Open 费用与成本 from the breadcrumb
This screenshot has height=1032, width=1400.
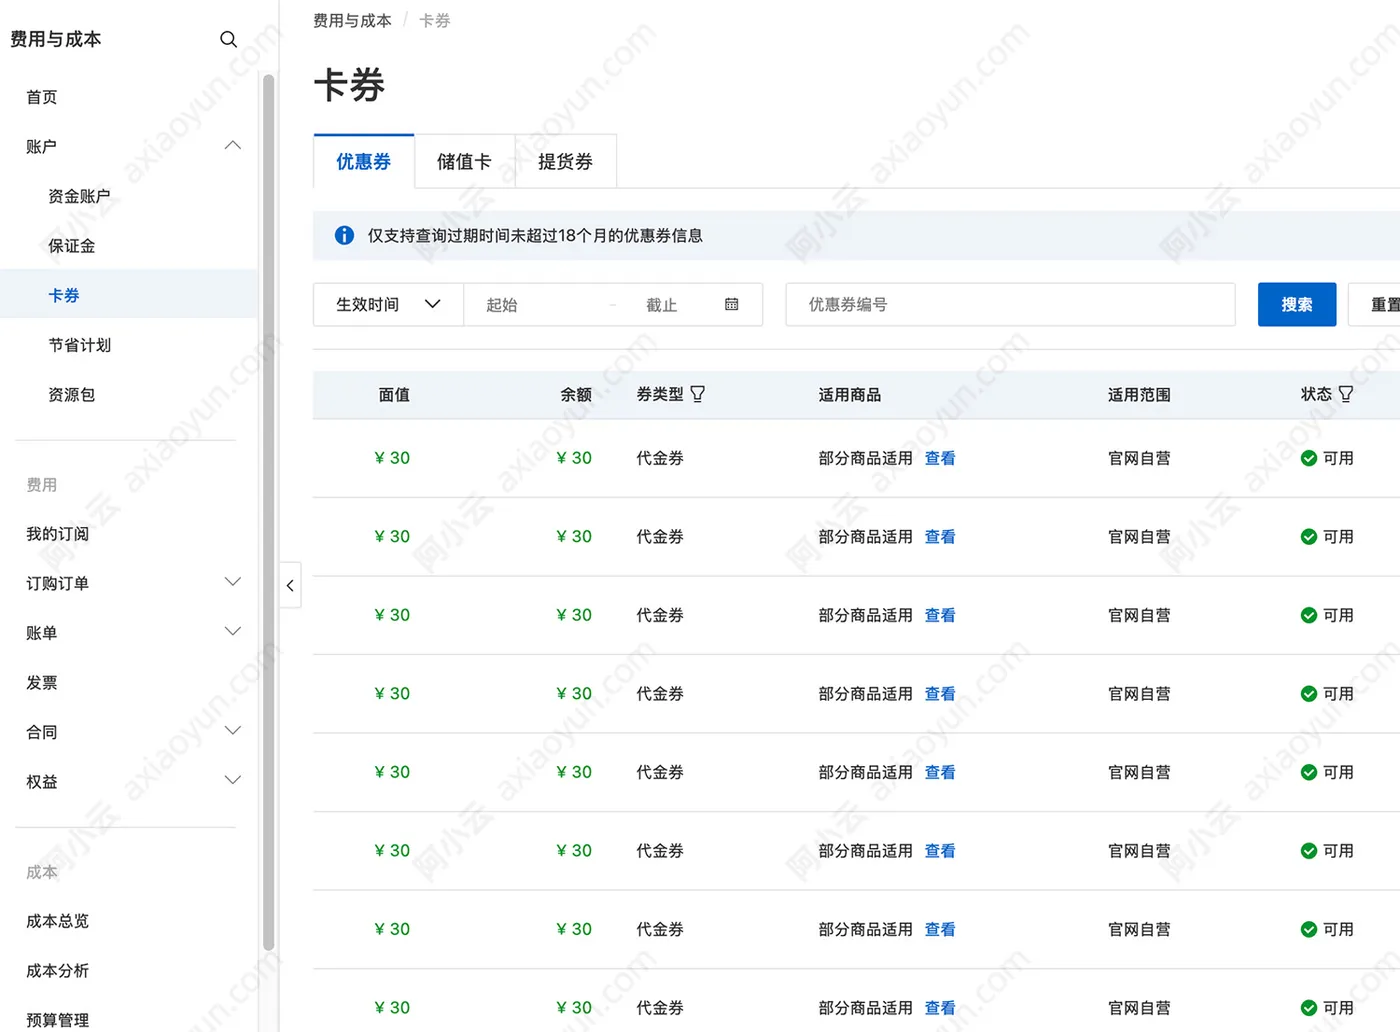(x=352, y=20)
